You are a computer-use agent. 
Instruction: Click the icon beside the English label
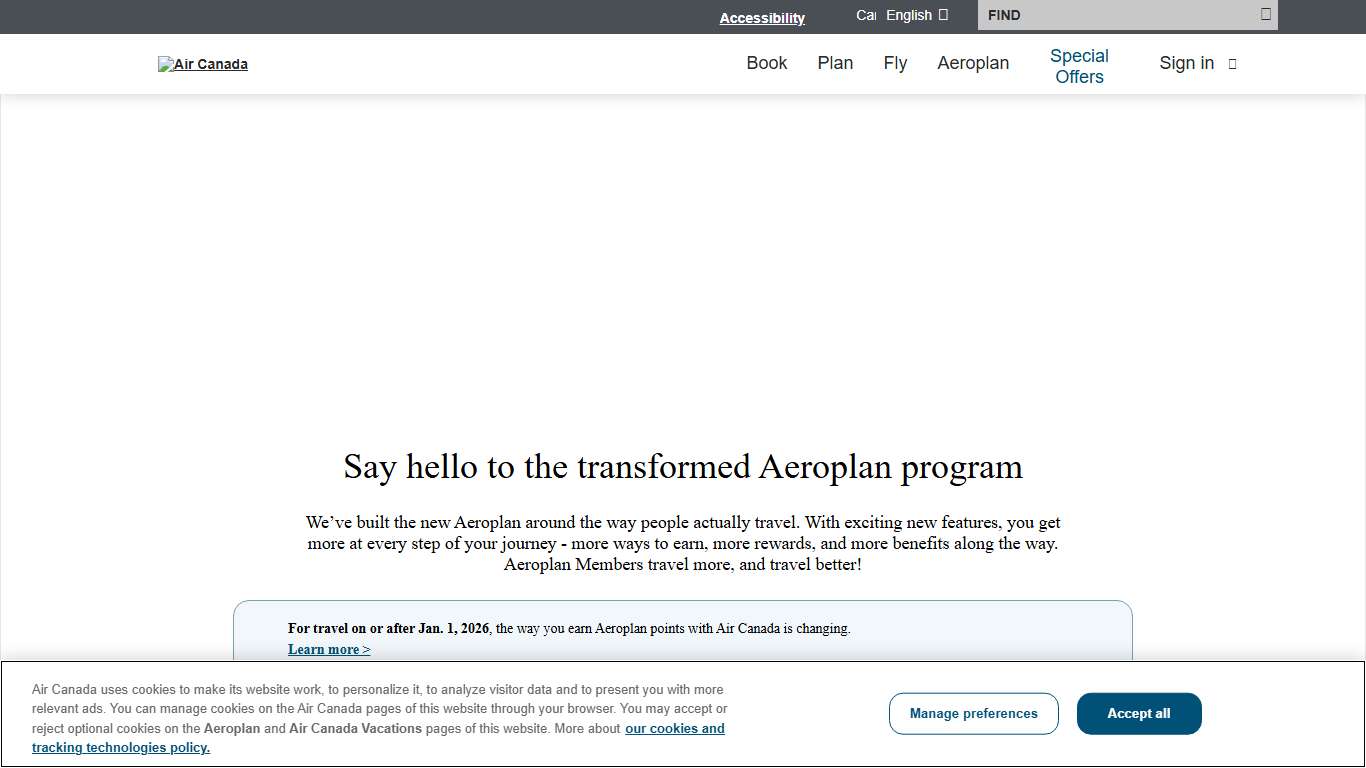pyautogui.click(x=941, y=15)
